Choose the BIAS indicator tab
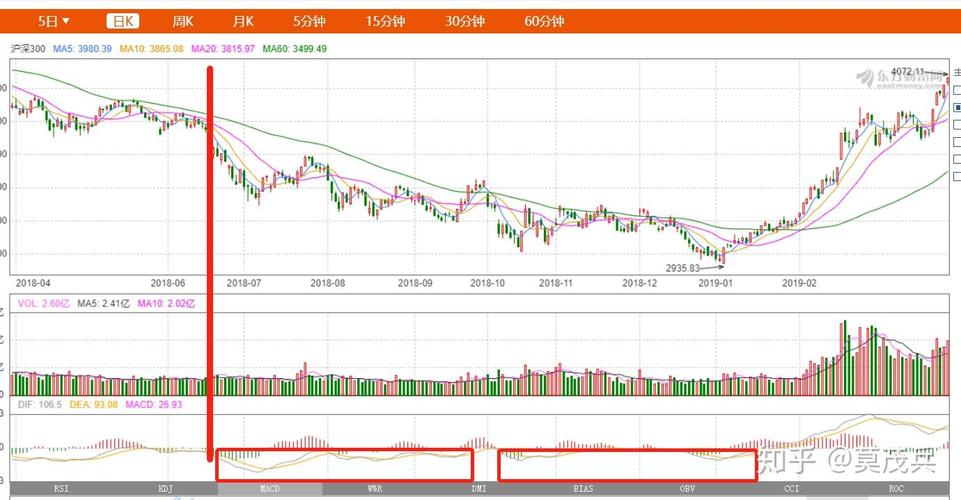This screenshot has width=961, height=500. pyautogui.click(x=583, y=489)
